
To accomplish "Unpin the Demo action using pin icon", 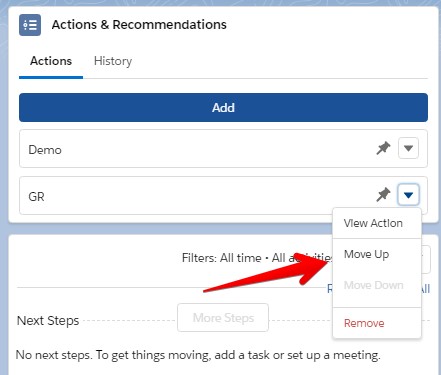I will (x=383, y=148).
